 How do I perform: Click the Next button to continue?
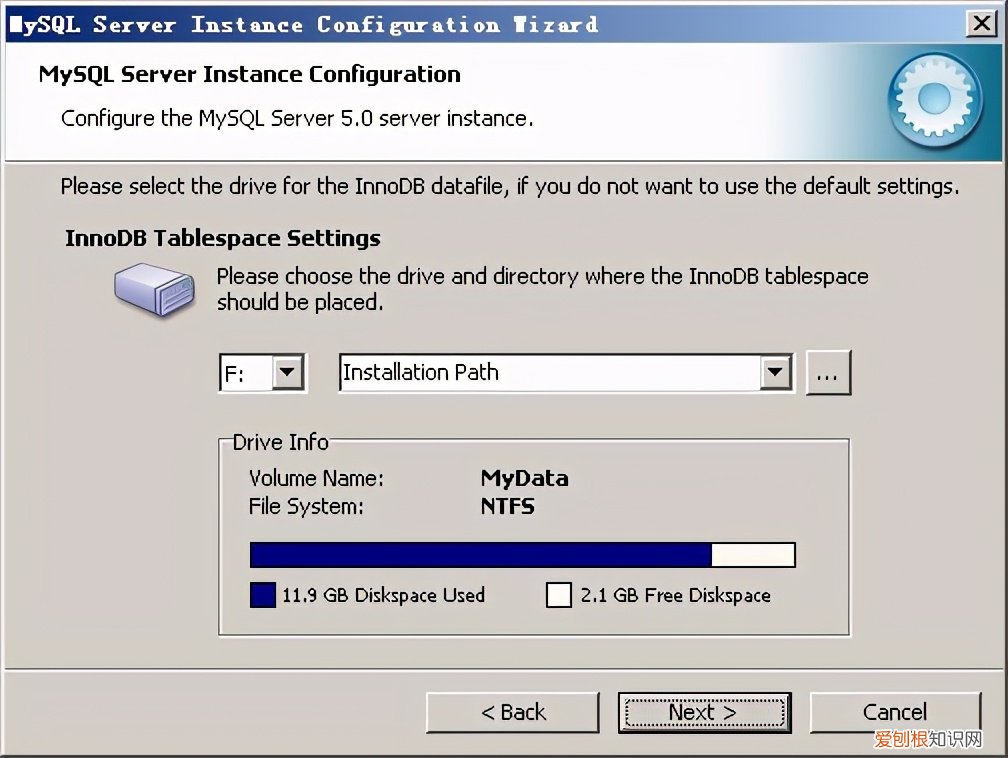pyautogui.click(x=704, y=712)
